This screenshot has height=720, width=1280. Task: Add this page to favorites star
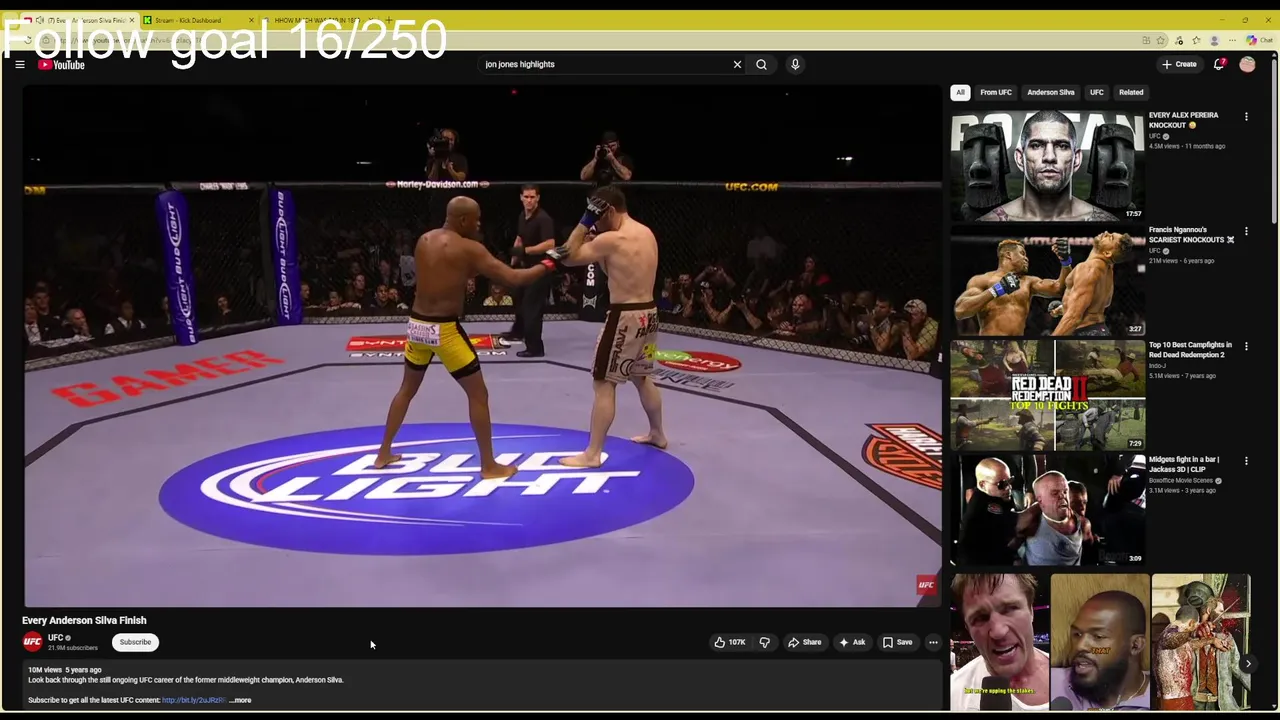(x=1161, y=40)
